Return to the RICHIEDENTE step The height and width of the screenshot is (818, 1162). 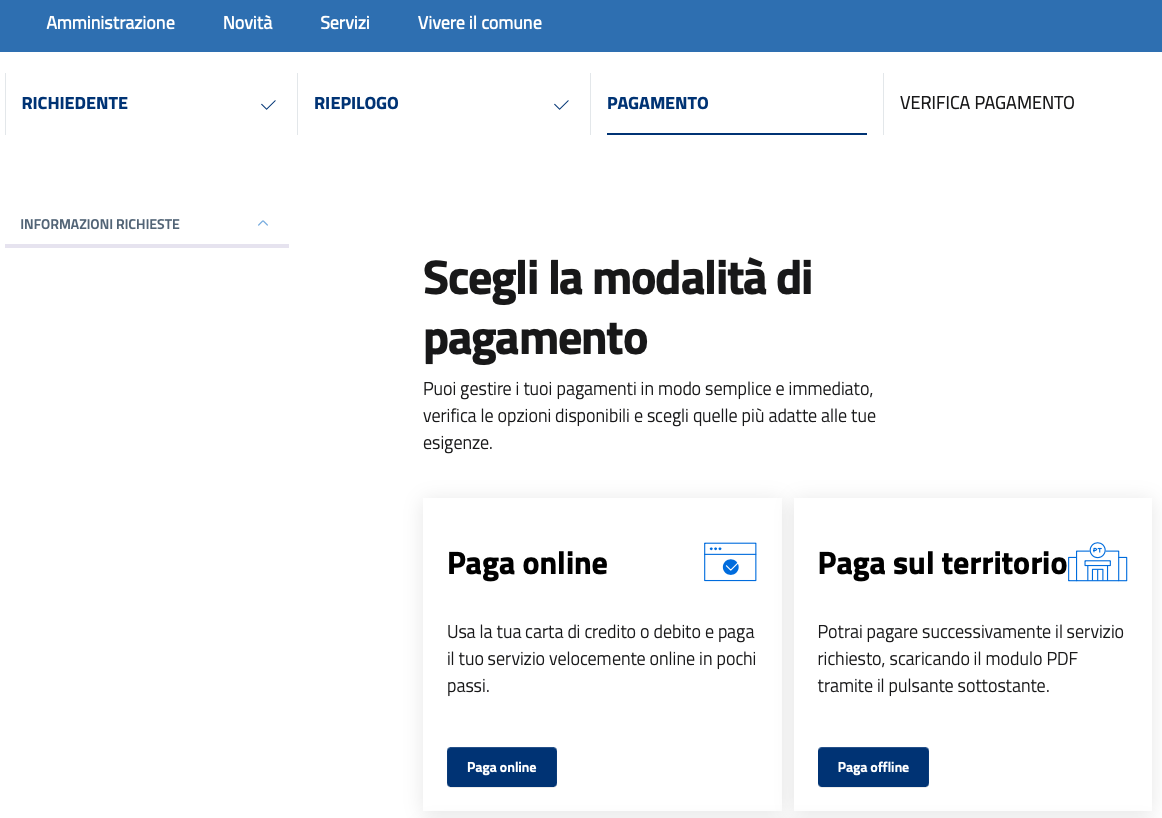tap(75, 103)
